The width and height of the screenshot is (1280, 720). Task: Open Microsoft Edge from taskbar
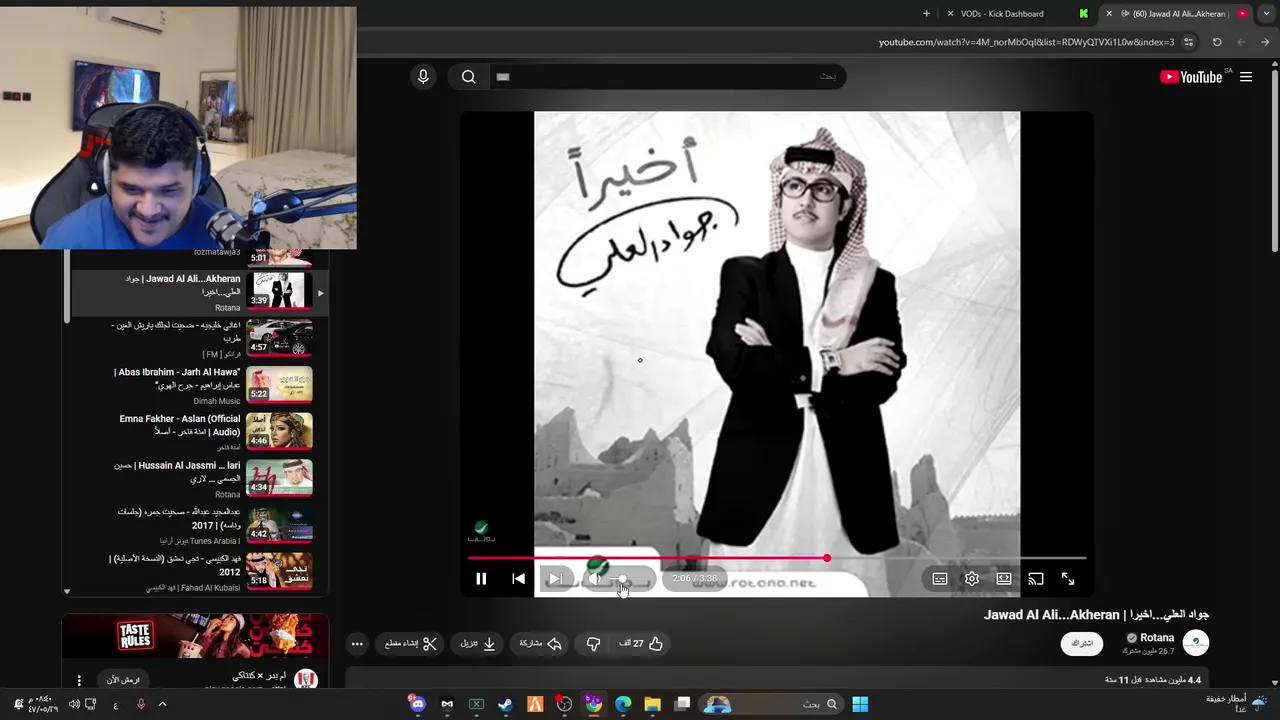click(623, 704)
